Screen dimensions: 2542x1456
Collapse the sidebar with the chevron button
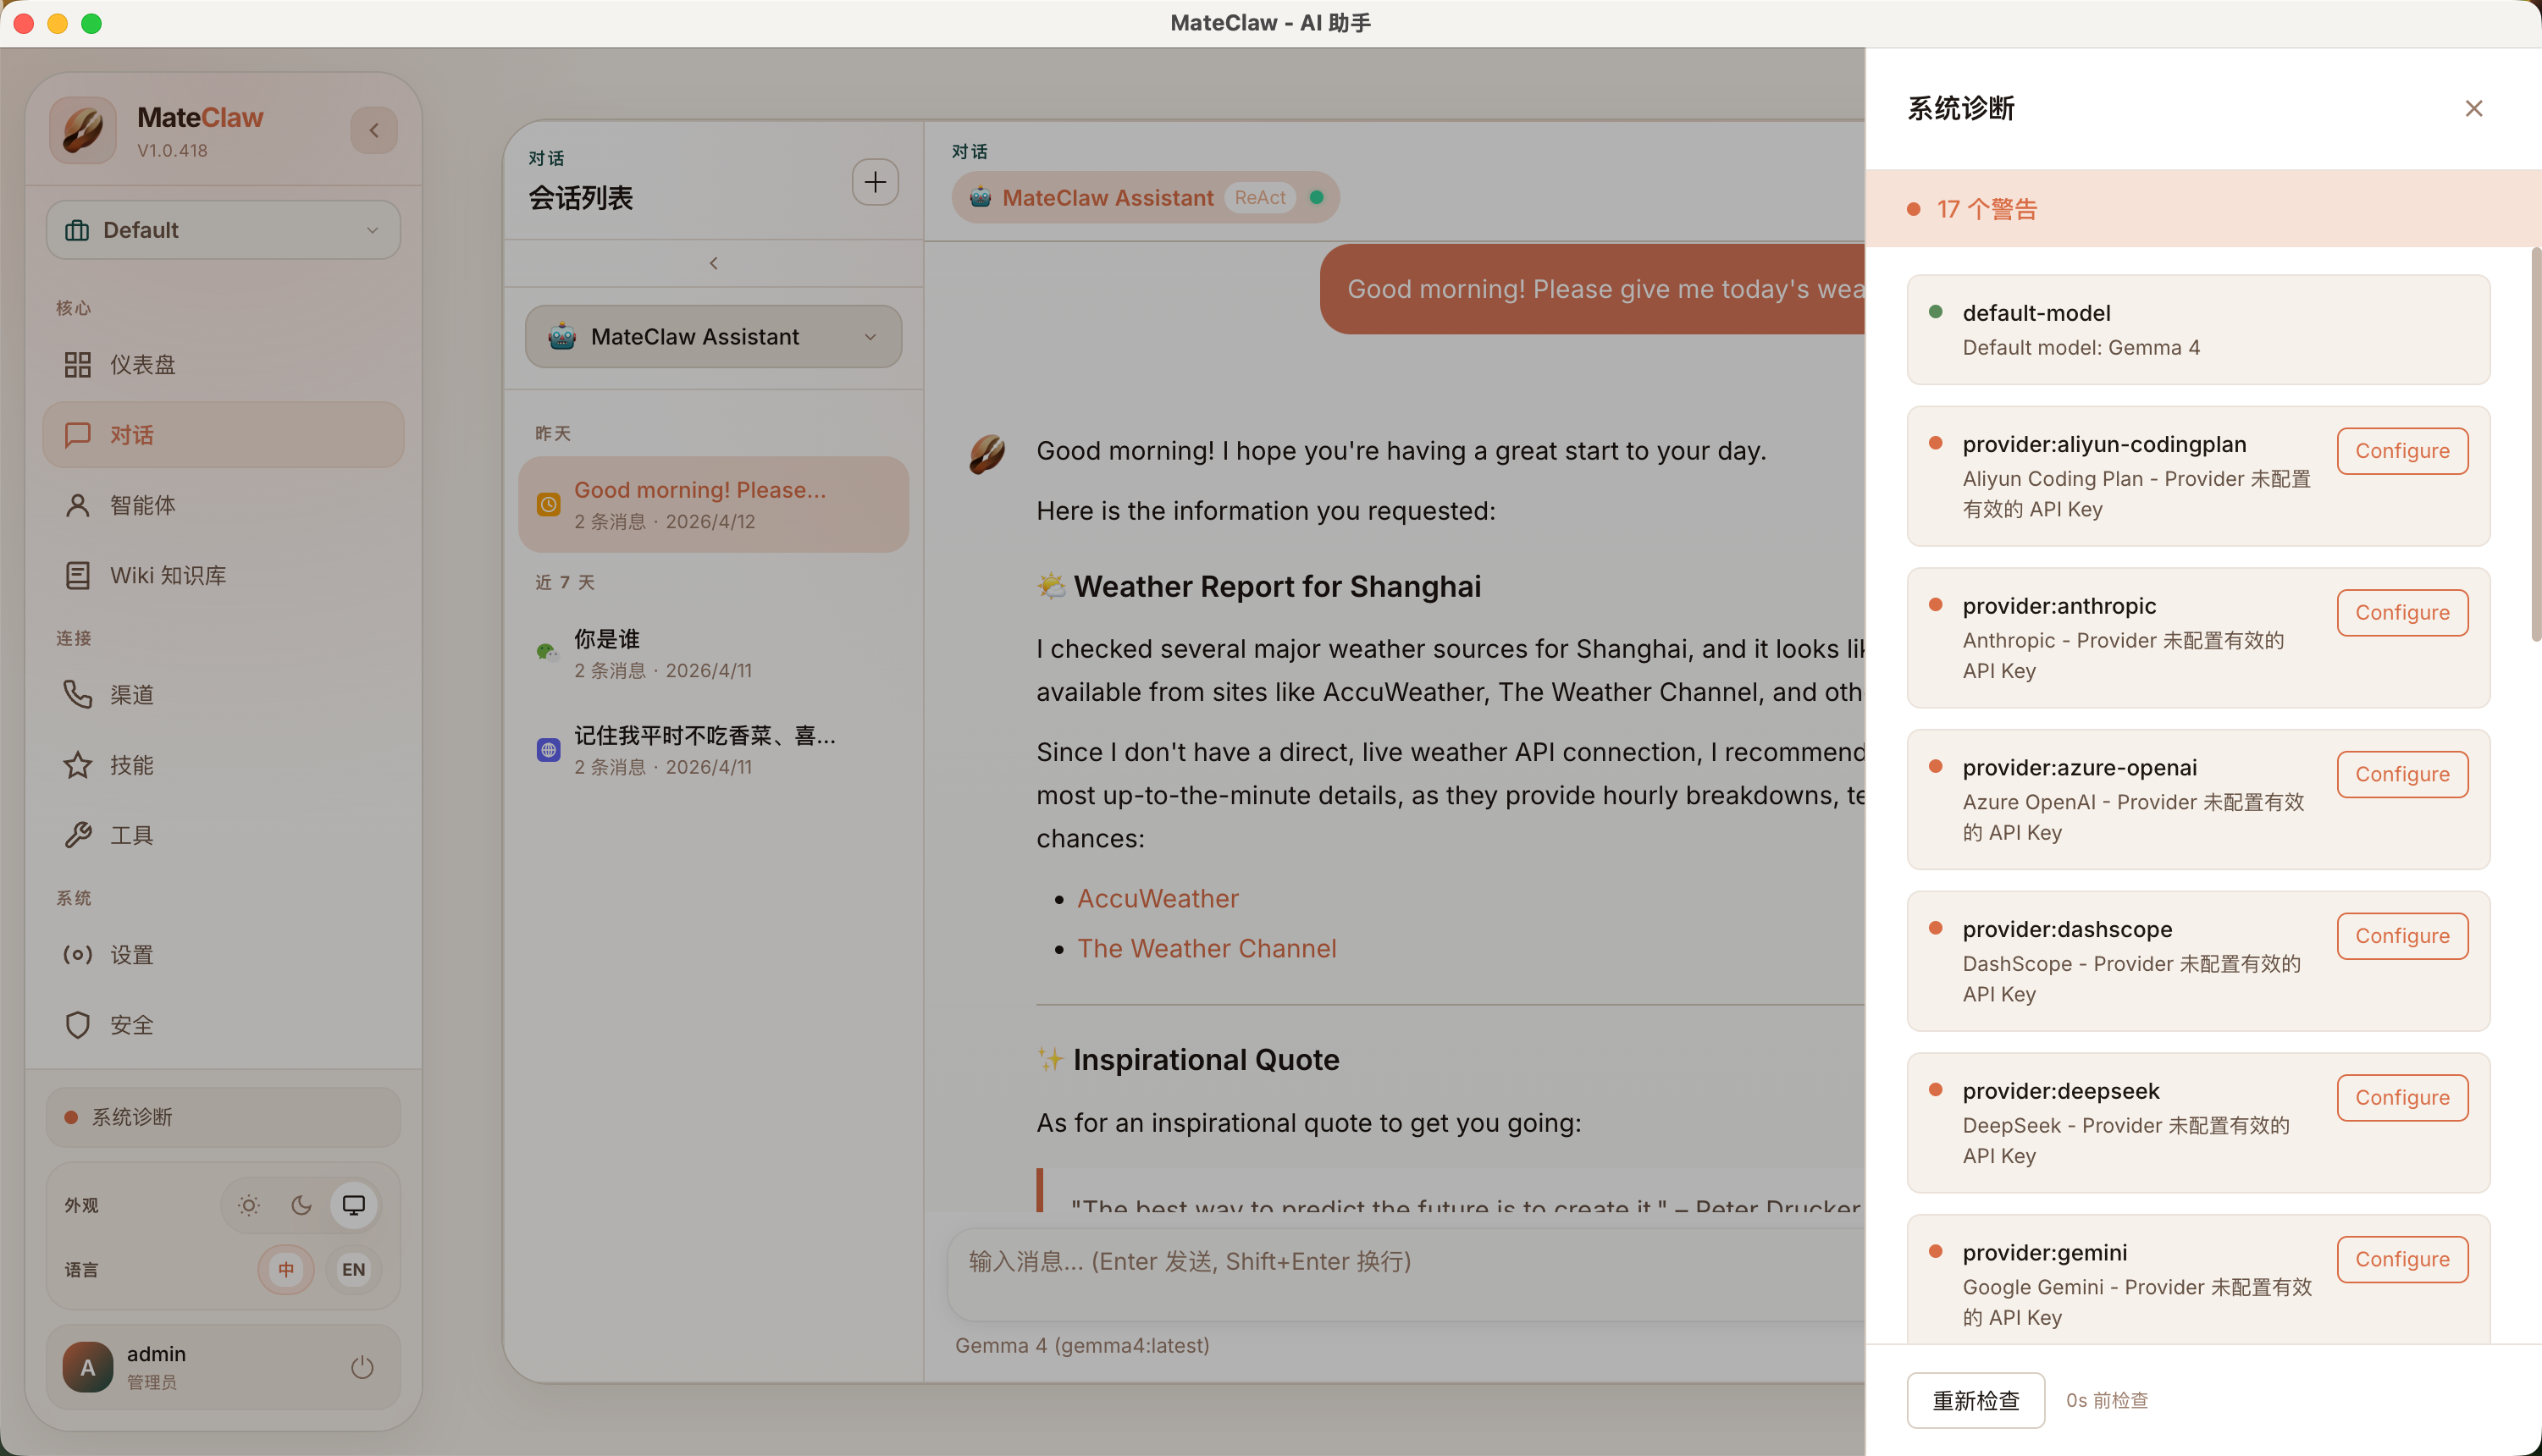coord(374,130)
